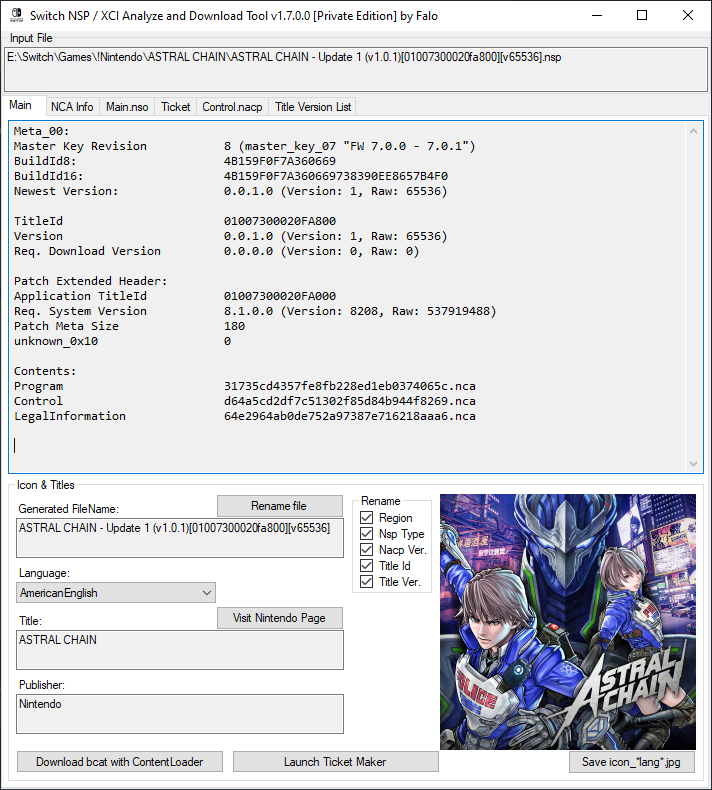Toggle the Title Id checkbox
This screenshot has width=712, height=790.
(x=367, y=566)
